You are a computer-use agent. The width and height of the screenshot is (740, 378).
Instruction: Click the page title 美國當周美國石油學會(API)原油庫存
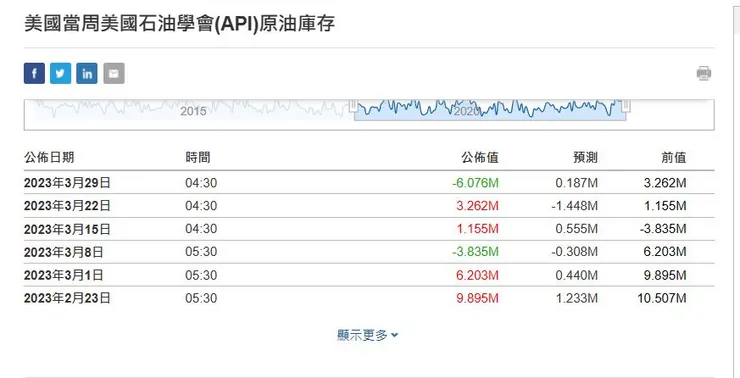pos(179,24)
